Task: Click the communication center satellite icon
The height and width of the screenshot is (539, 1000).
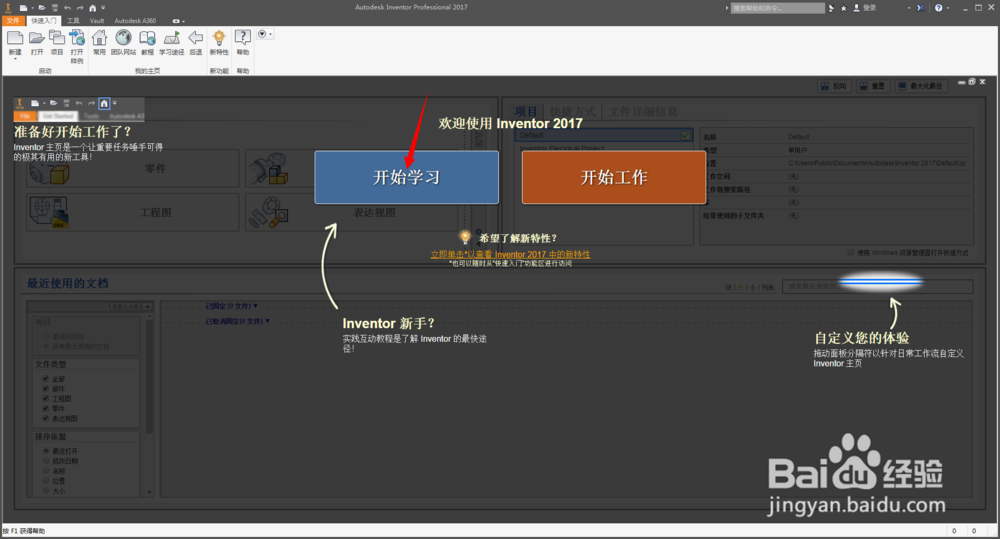Action: tap(831, 8)
